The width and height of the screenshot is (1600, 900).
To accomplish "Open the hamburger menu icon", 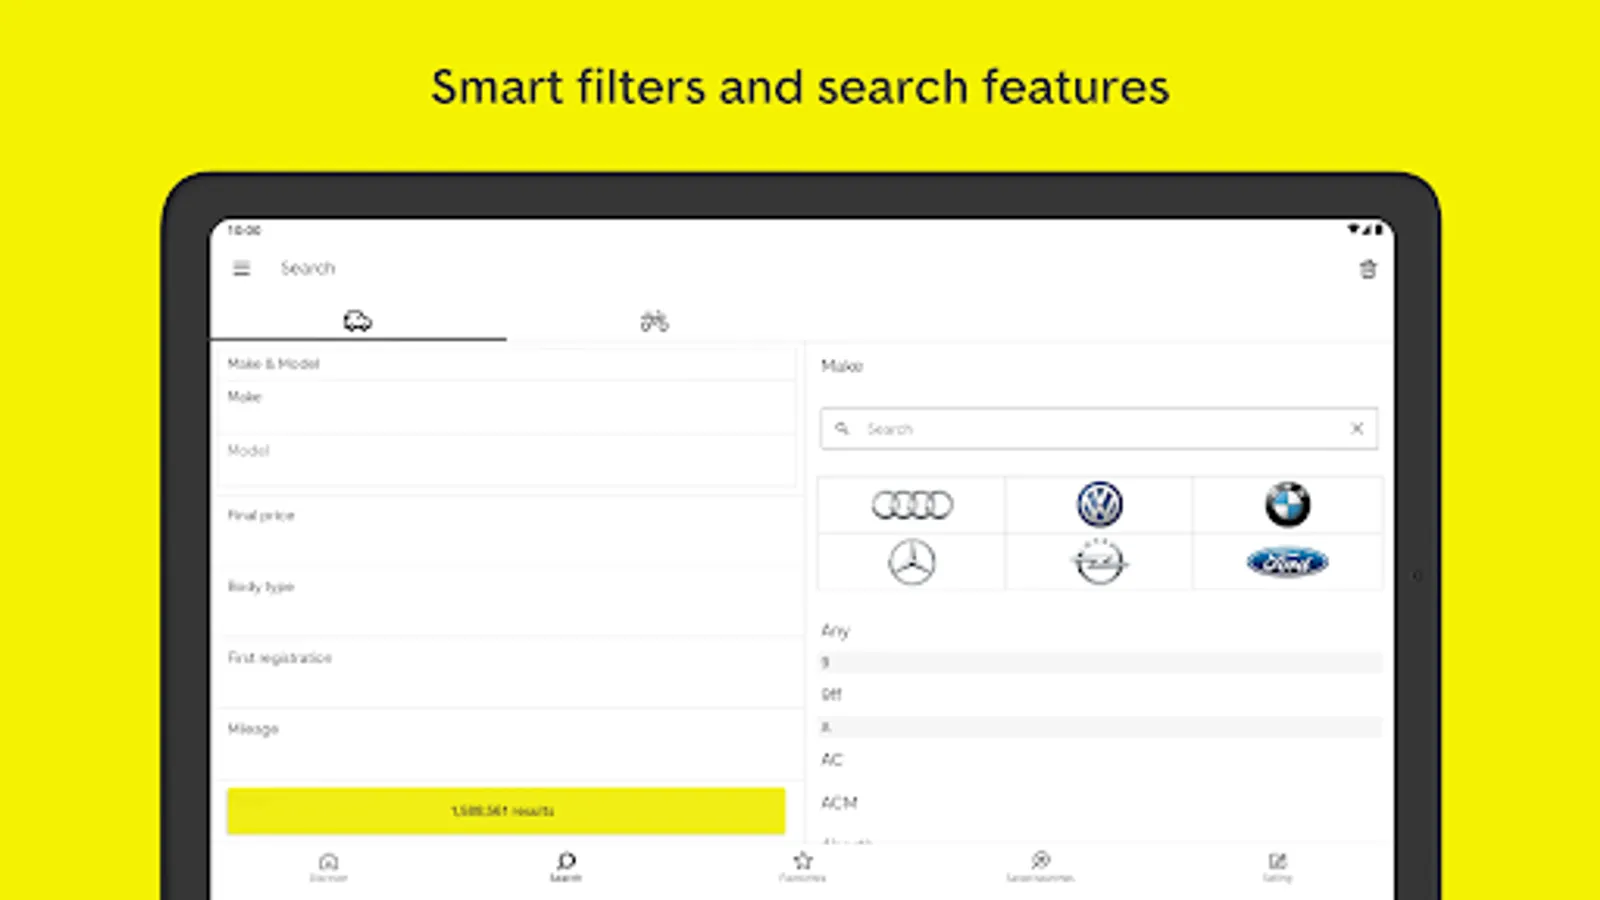I will 241,268.
